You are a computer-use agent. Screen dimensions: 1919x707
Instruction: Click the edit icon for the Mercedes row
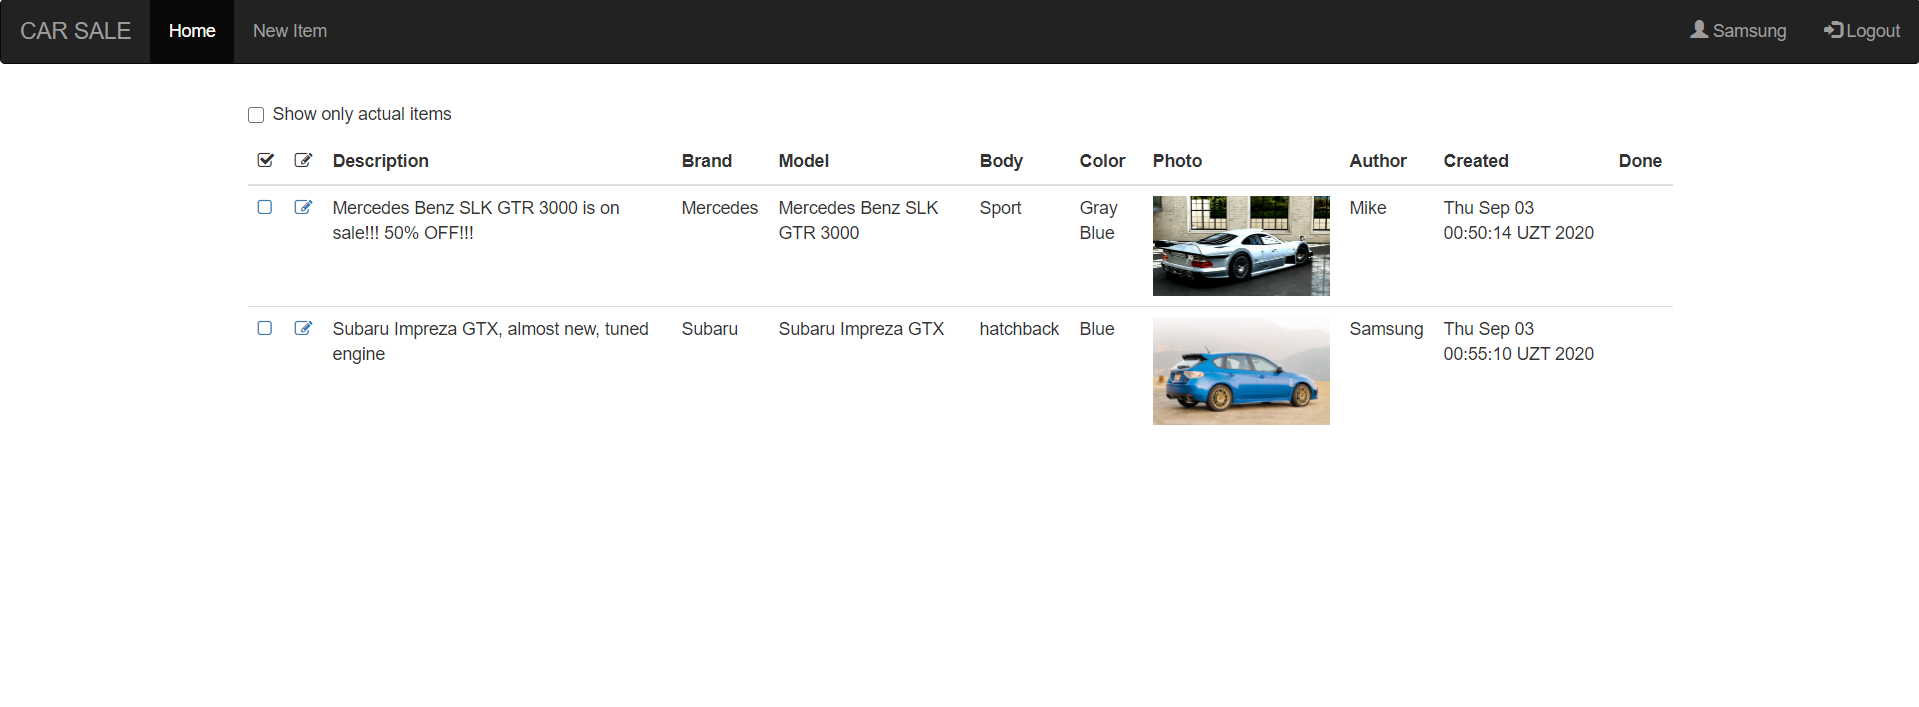(x=303, y=207)
